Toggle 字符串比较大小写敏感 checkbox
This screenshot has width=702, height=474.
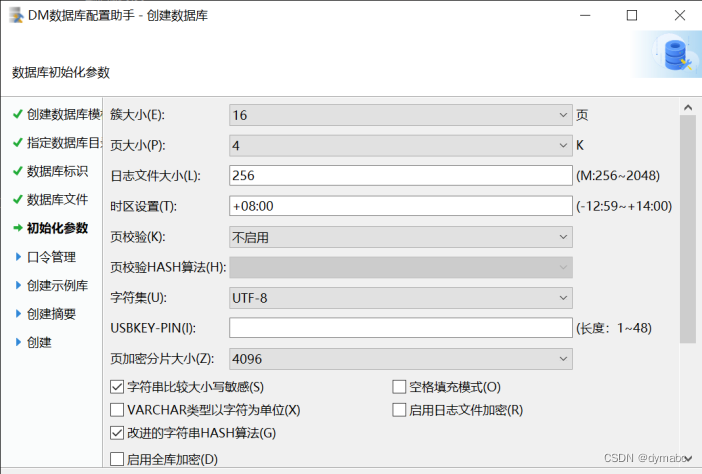pyautogui.click(x=117, y=387)
